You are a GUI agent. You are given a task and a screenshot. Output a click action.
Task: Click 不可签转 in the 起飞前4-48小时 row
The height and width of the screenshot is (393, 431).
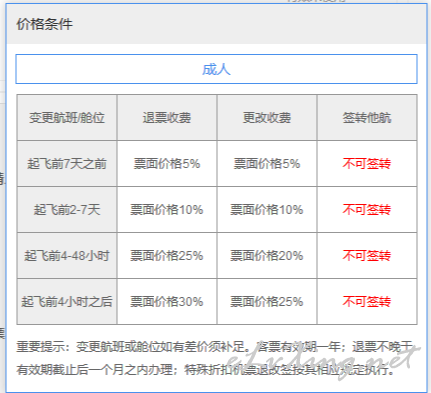pyautogui.click(x=367, y=256)
